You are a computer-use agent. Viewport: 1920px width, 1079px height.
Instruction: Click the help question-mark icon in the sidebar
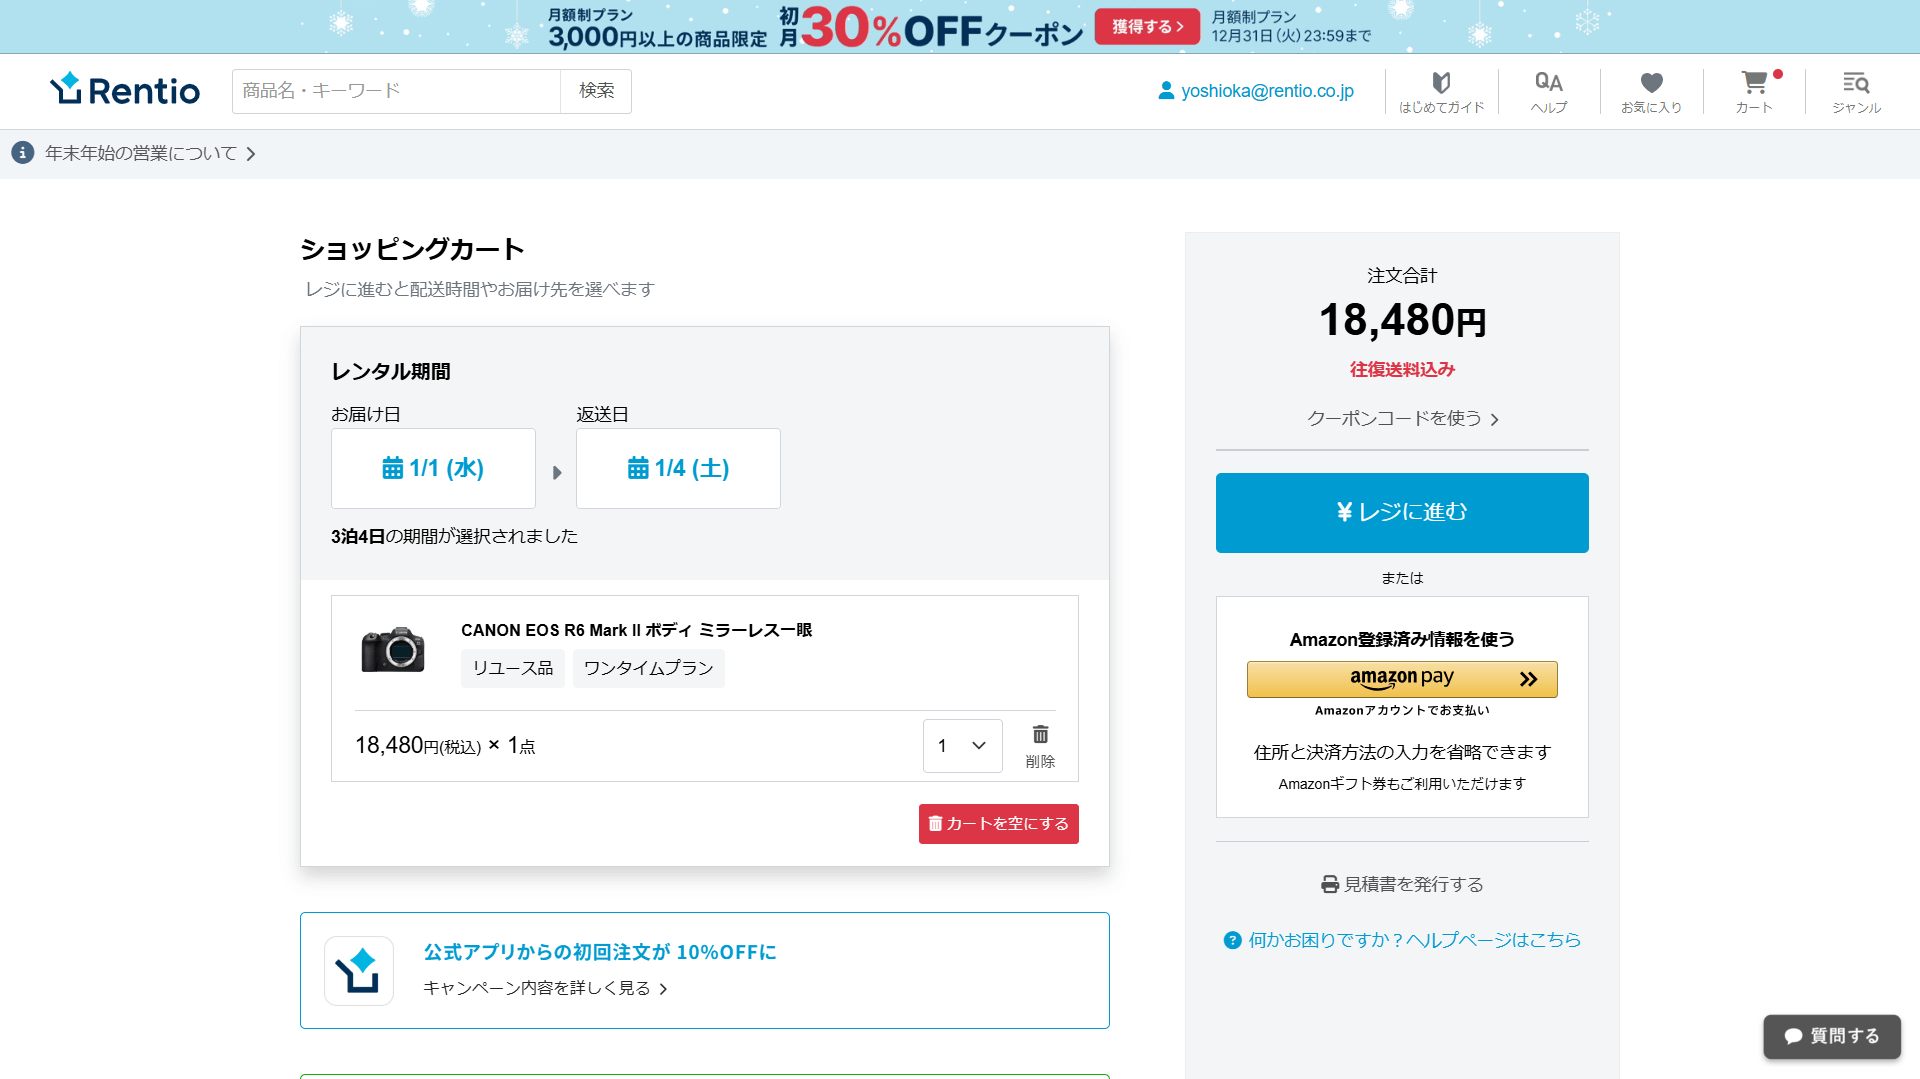[1232, 940]
